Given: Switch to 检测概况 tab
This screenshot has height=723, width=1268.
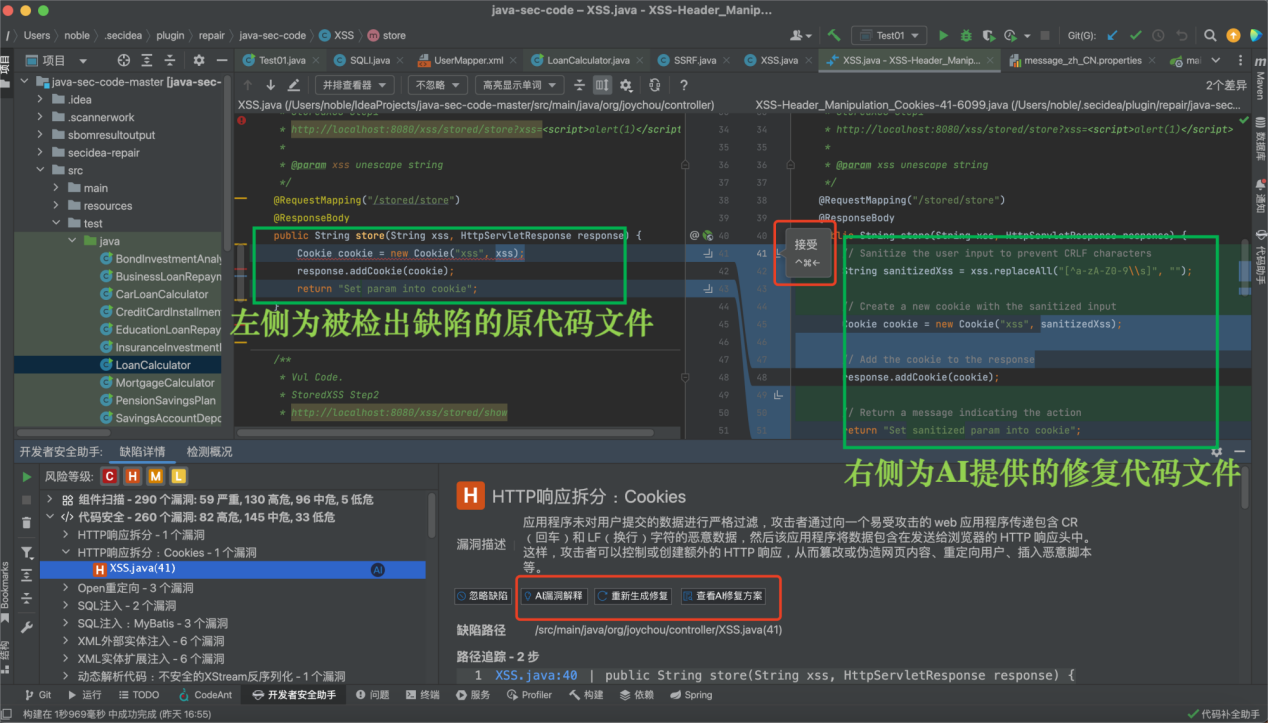Looking at the screenshot, I should pyautogui.click(x=209, y=452).
